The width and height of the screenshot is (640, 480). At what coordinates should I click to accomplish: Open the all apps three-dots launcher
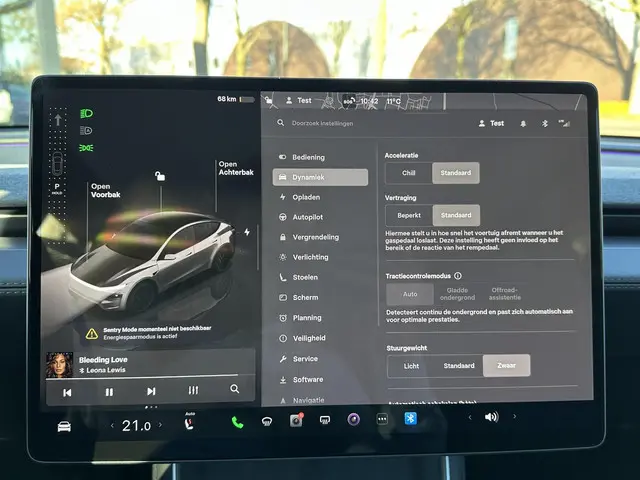[381, 420]
